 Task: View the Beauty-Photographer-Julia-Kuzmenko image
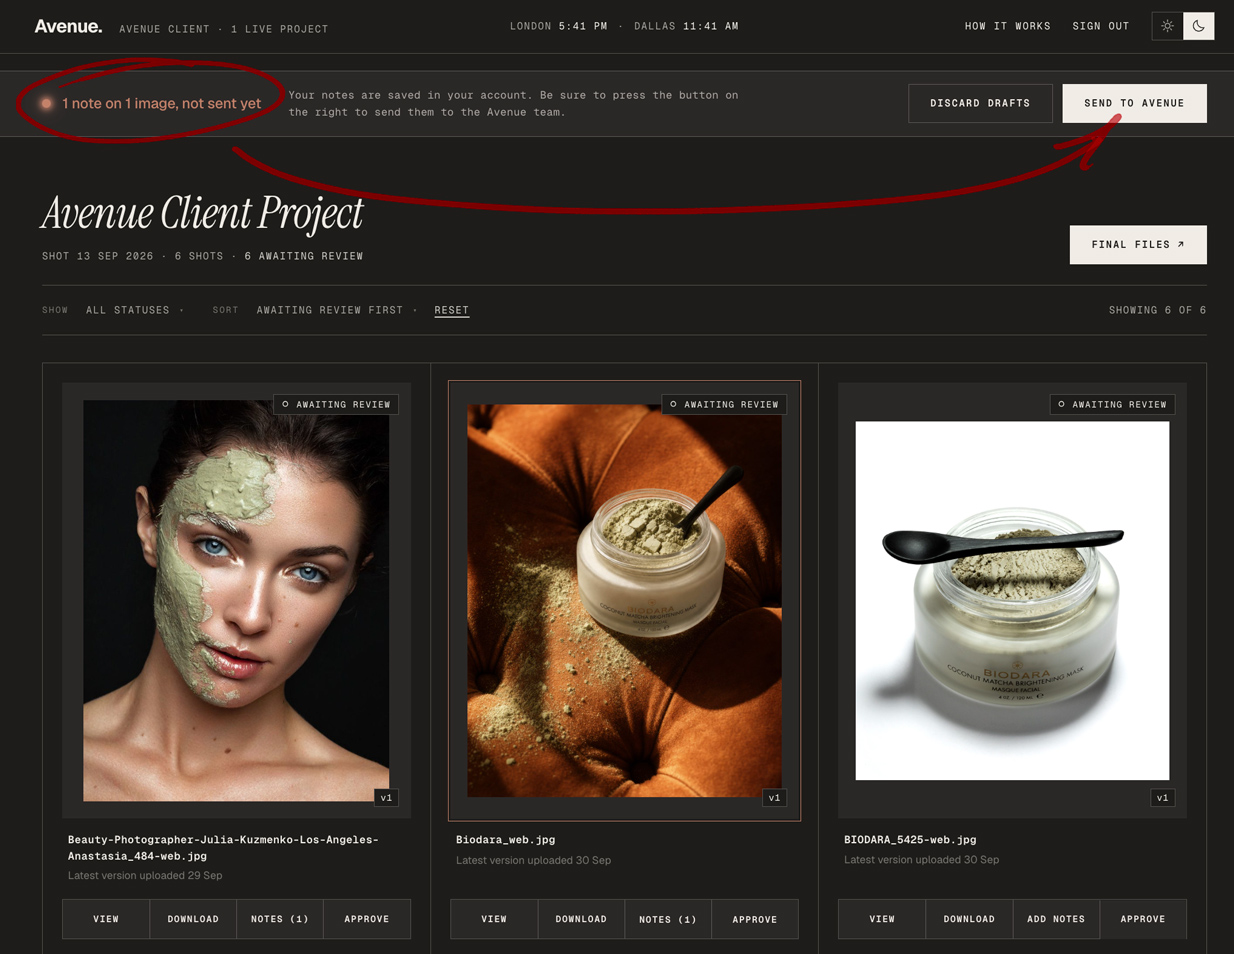click(106, 919)
